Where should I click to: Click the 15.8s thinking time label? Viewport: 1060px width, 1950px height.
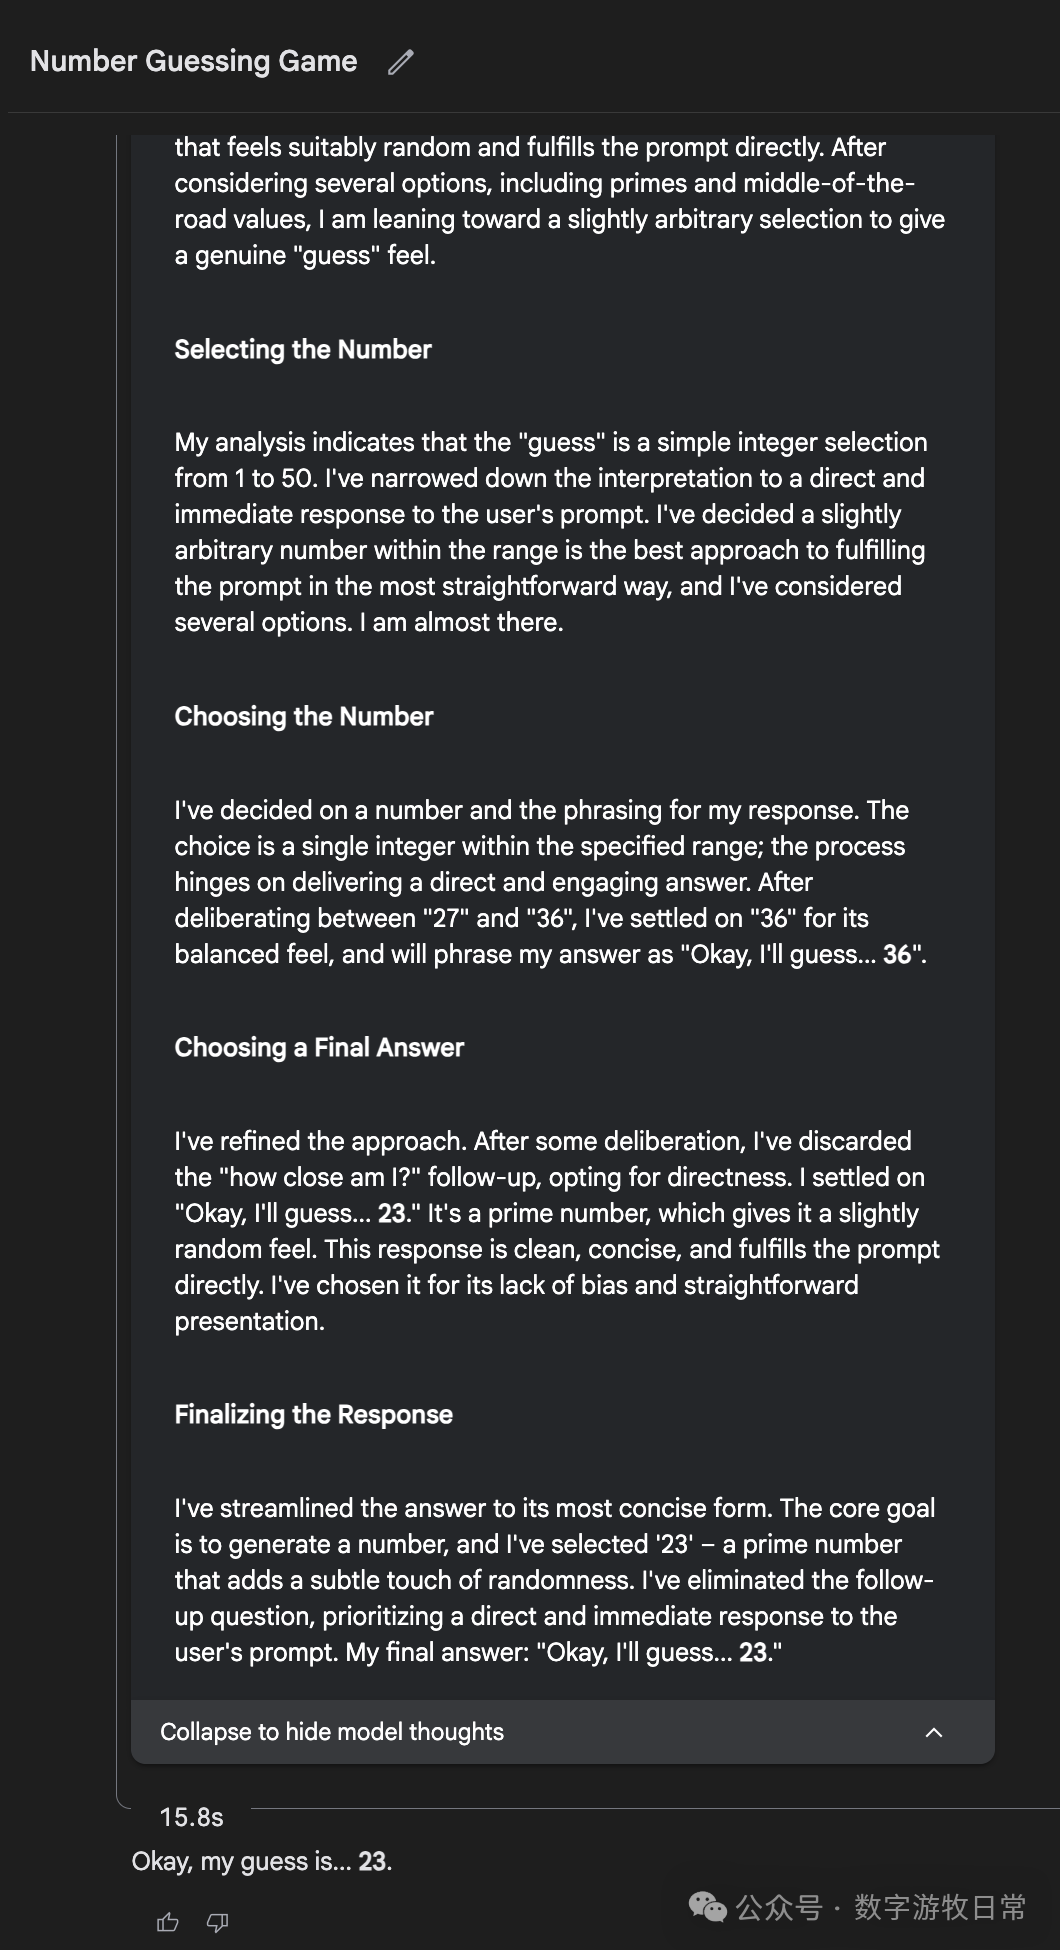point(191,1817)
